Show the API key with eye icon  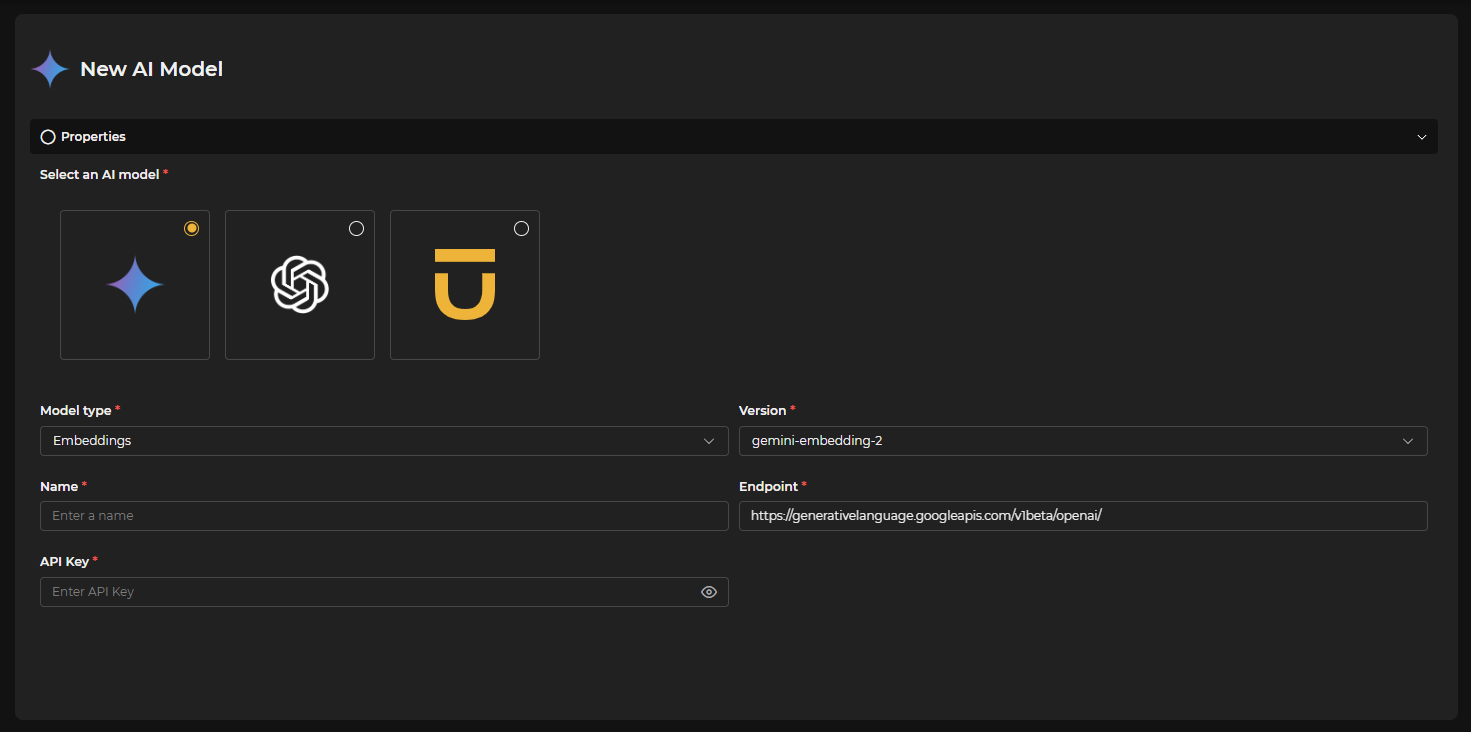coord(709,592)
